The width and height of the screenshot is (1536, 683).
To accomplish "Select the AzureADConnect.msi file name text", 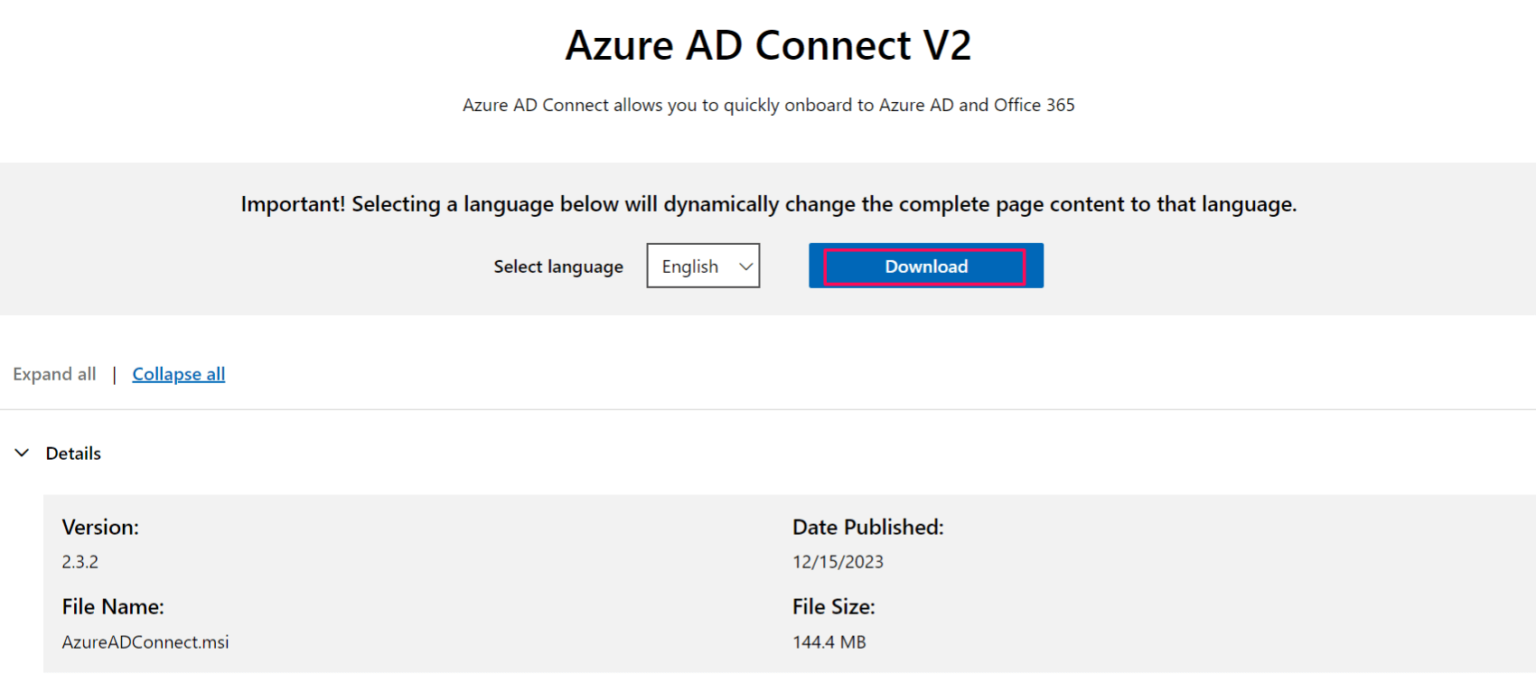I will click(145, 641).
